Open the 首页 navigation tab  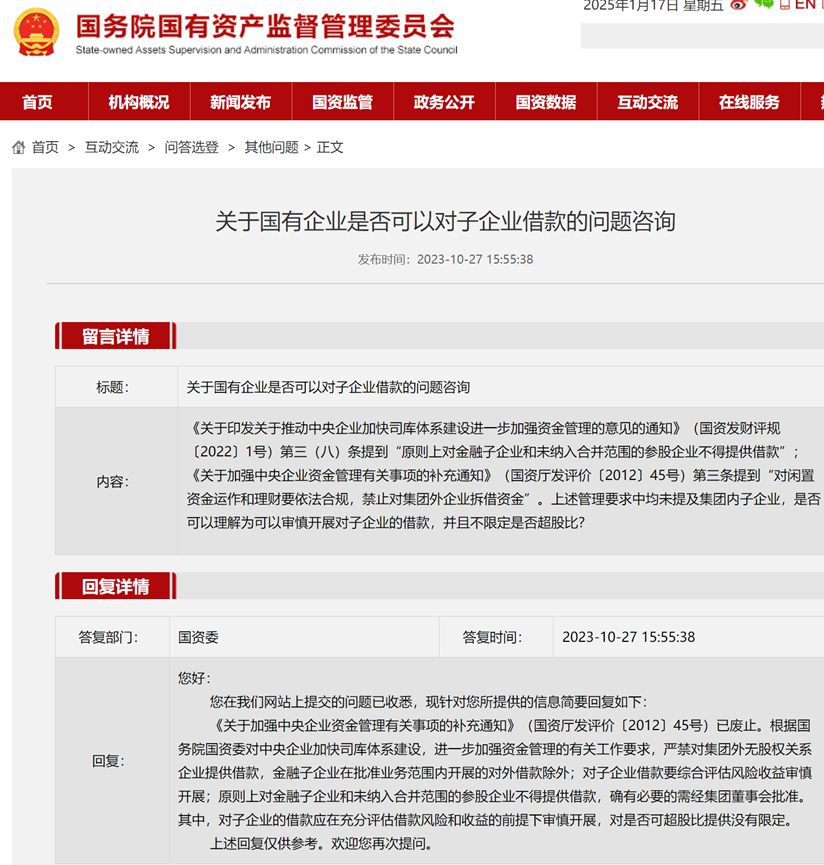pyautogui.click(x=37, y=102)
